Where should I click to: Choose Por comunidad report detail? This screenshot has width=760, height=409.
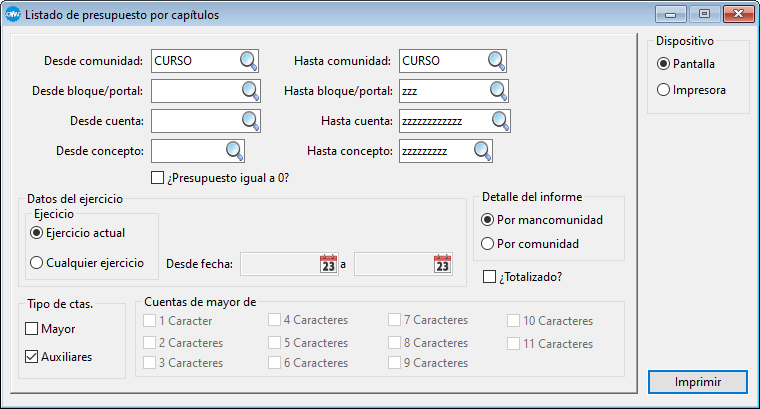click(488, 243)
